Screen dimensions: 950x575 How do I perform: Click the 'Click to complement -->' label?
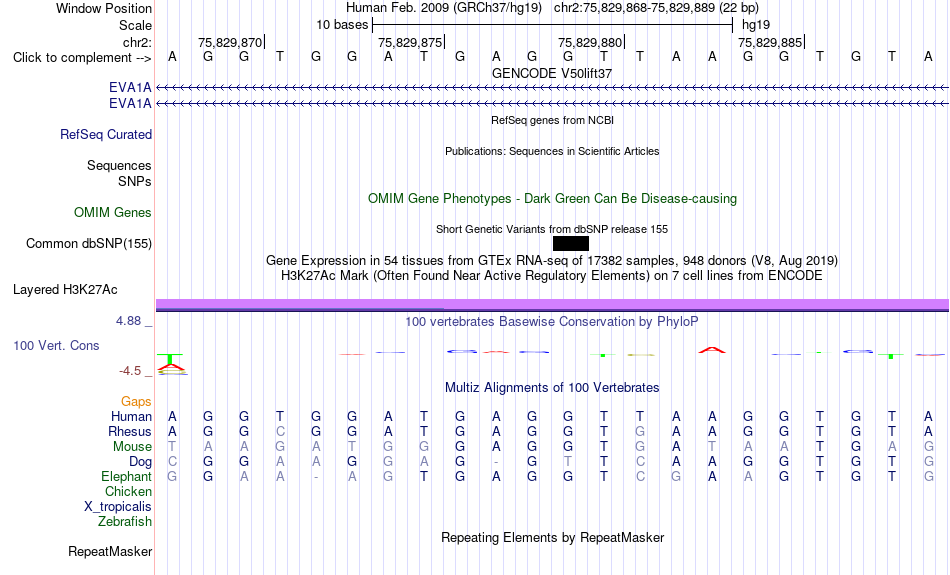tap(82, 58)
